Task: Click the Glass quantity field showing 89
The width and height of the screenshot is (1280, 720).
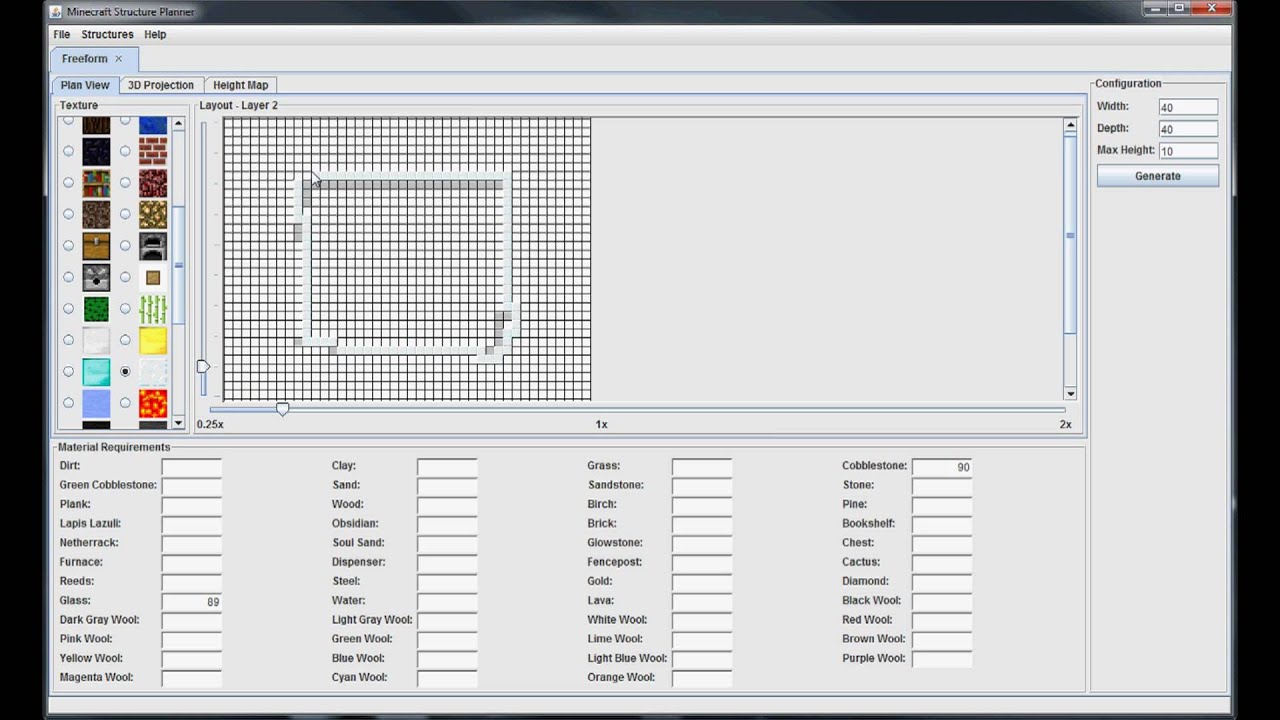Action: coord(192,602)
